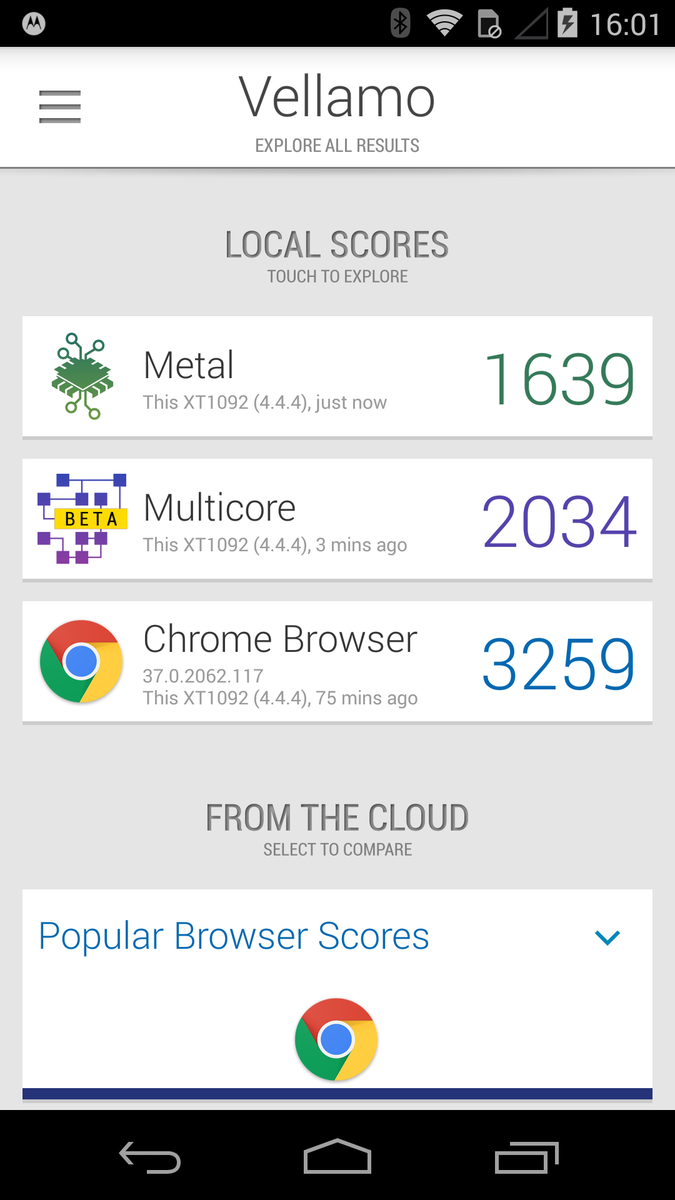This screenshot has width=675, height=1200.
Task: Open the Popular Browser Scores selector
Action: pyautogui.click(x=234, y=937)
